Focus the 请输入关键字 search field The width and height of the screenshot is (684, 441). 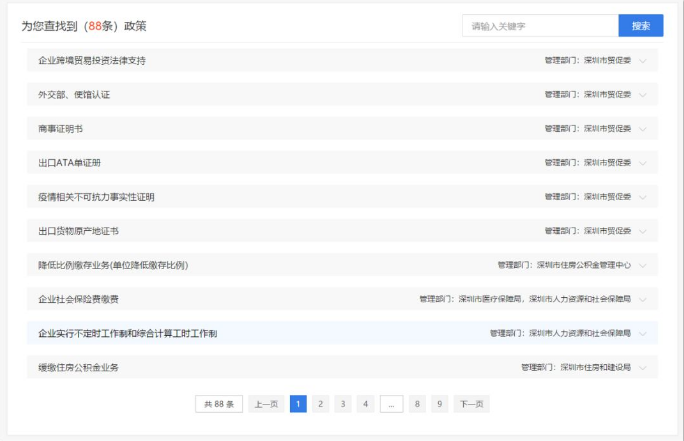click(540, 26)
